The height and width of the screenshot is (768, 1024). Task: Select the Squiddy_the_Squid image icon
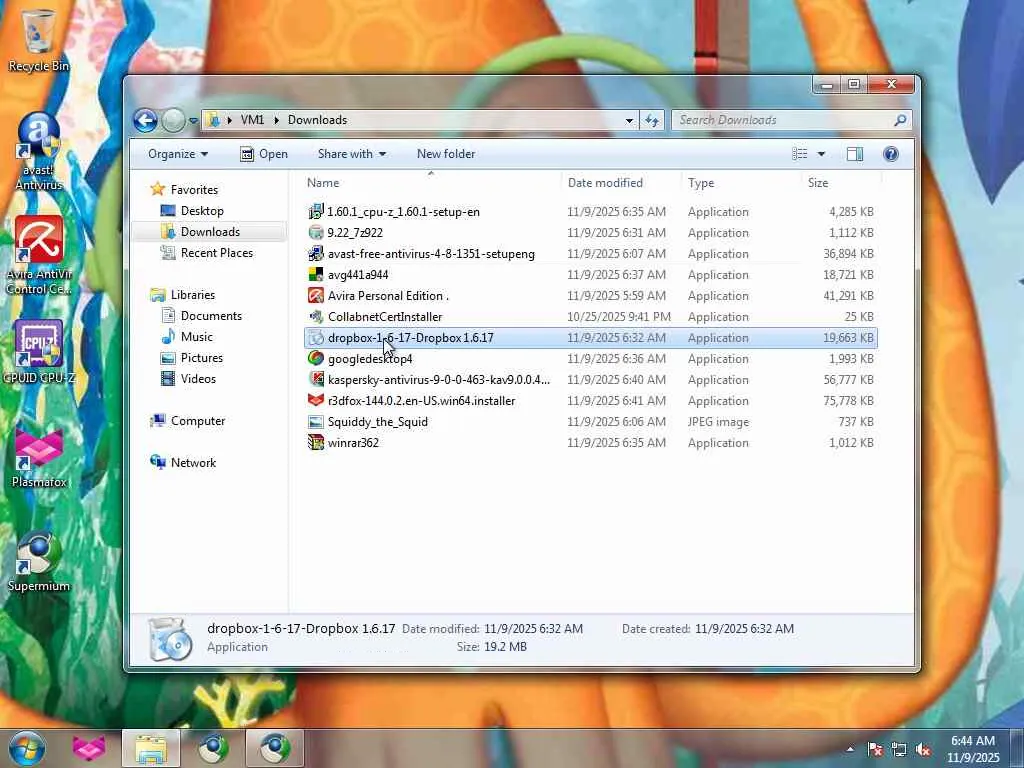click(316, 422)
